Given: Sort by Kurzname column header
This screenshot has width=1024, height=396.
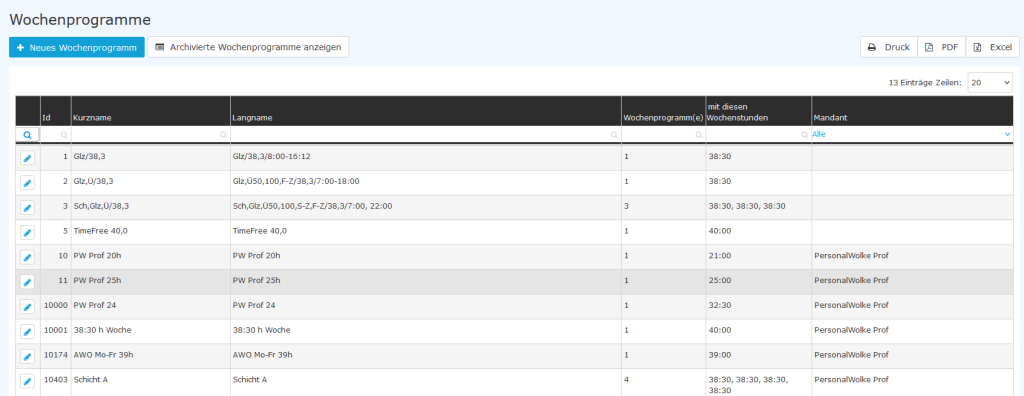Looking at the screenshot, I should [151, 111].
